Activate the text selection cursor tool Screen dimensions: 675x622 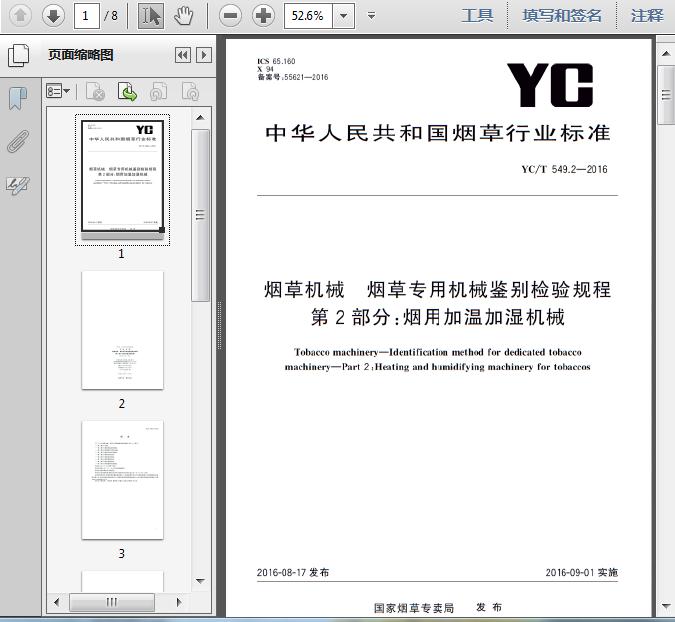[x=151, y=16]
